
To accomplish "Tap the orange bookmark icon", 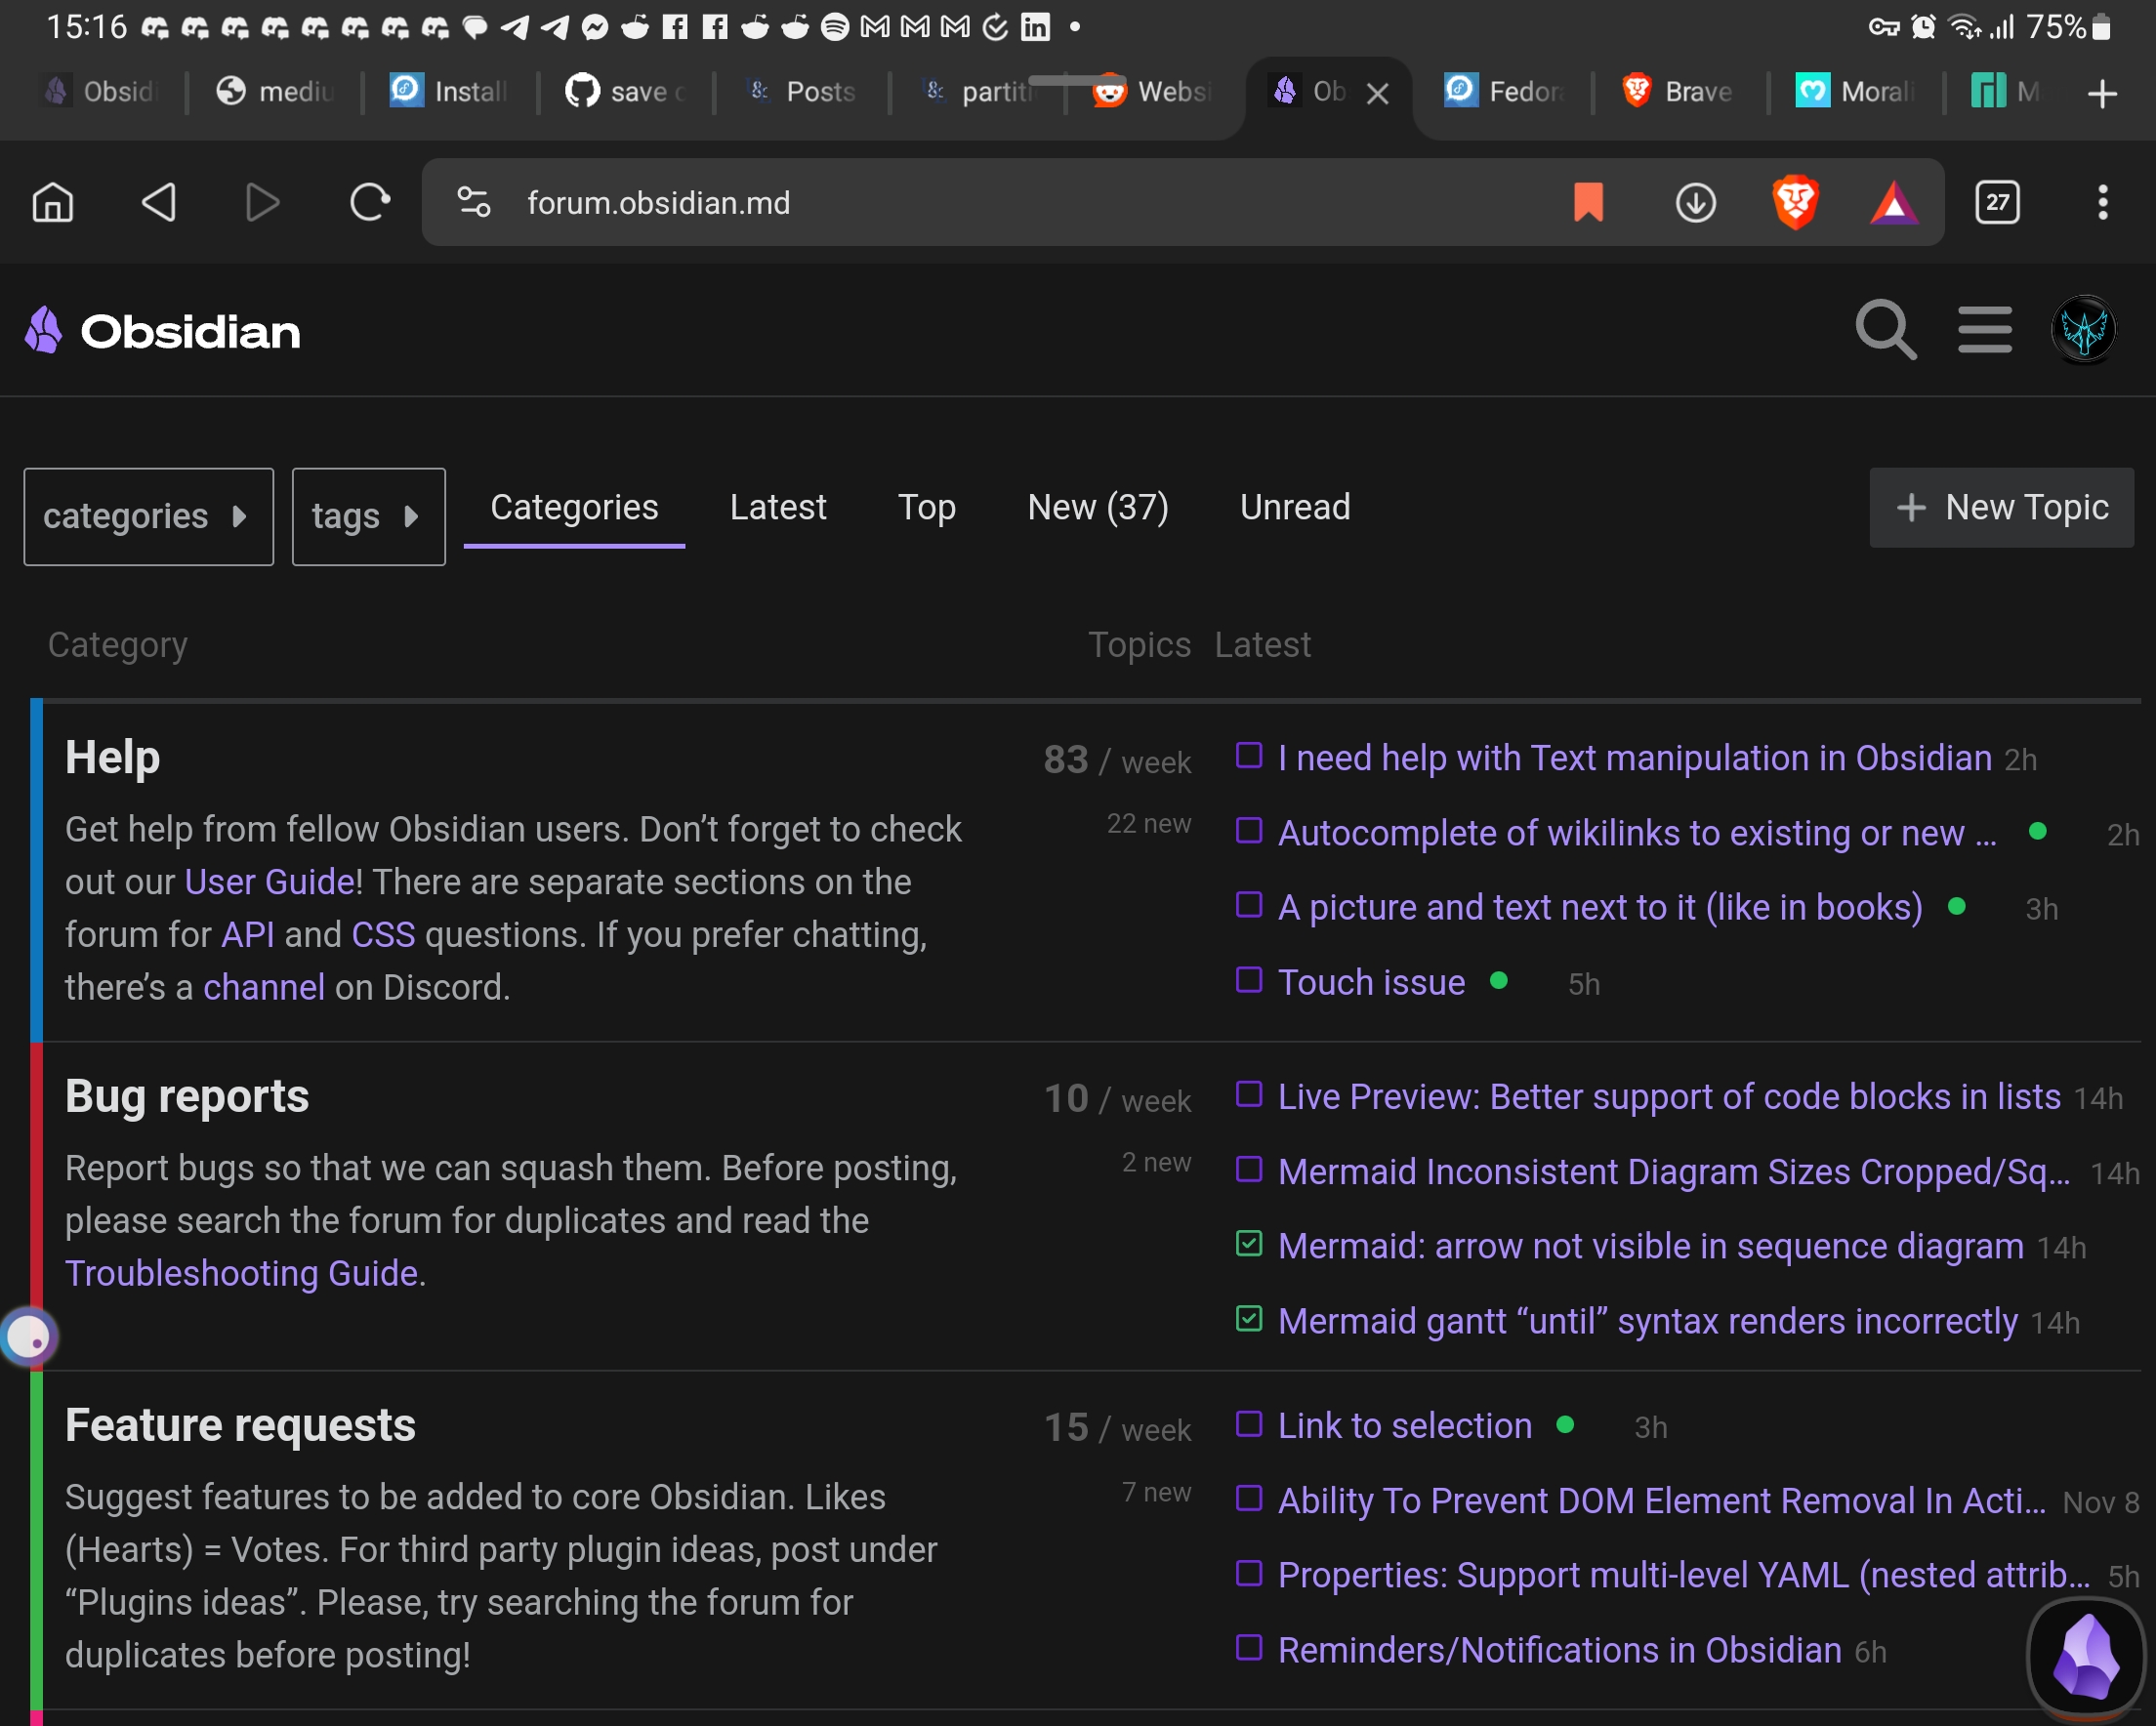I will click(x=1588, y=202).
